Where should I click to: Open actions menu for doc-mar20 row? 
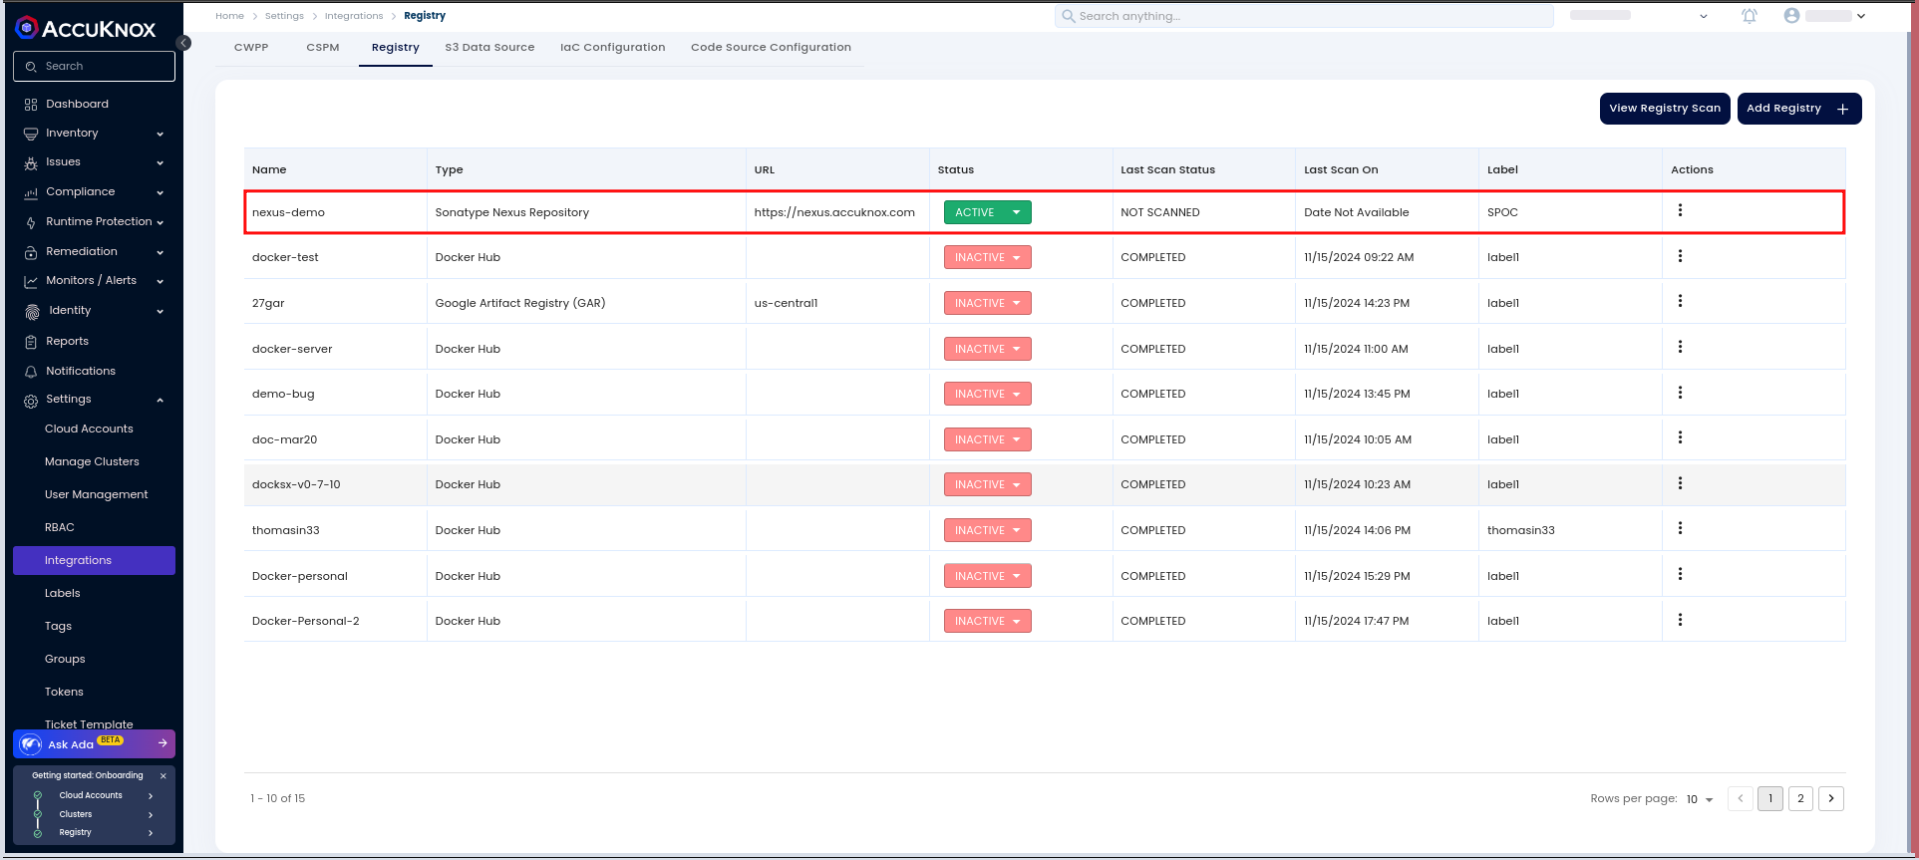pyautogui.click(x=1680, y=438)
